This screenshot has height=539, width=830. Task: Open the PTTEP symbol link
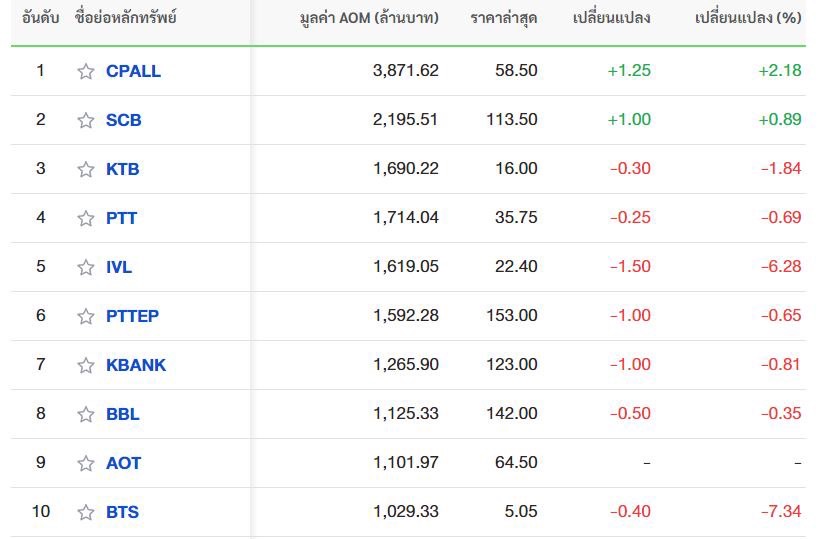[x=132, y=316]
